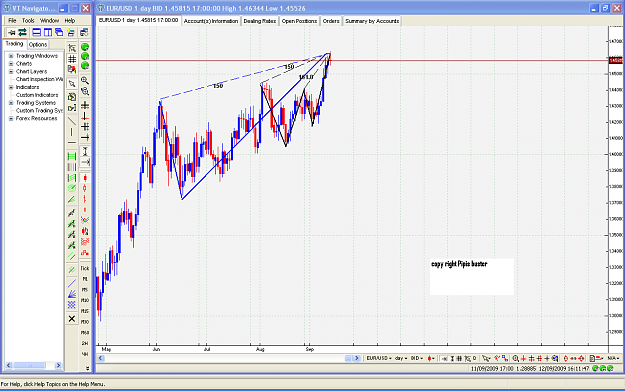Click the toolbar overflow chevron at bottom

(x=88, y=369)
